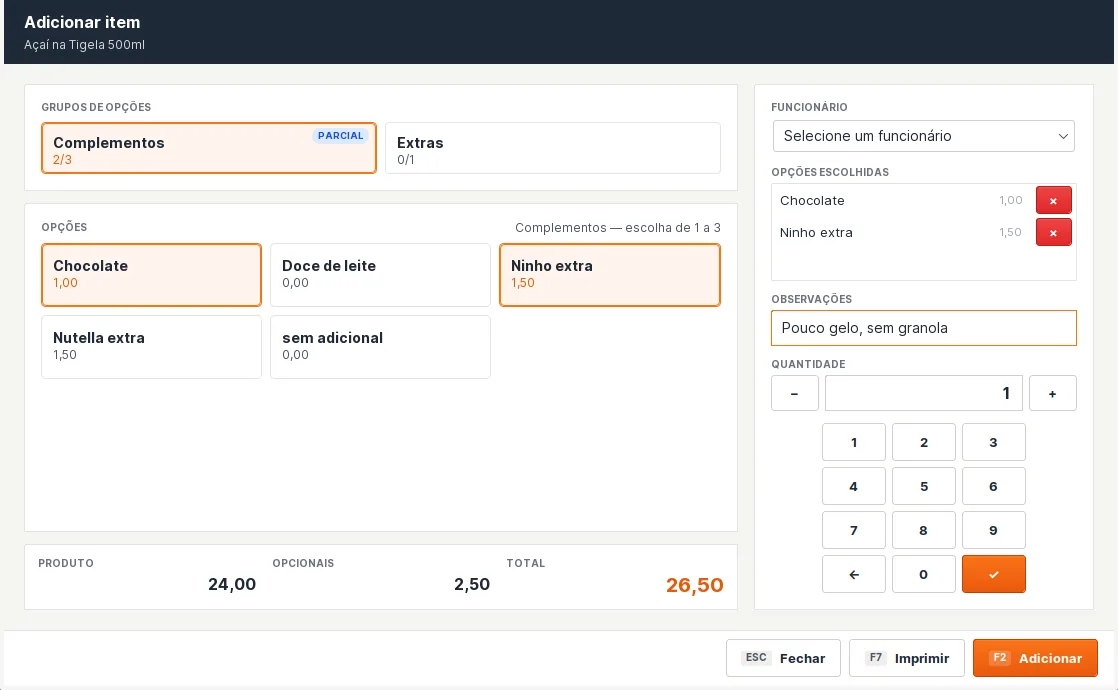1118x690 pixels.
Task: Click the quantity input field
Action: pos(923,393)
